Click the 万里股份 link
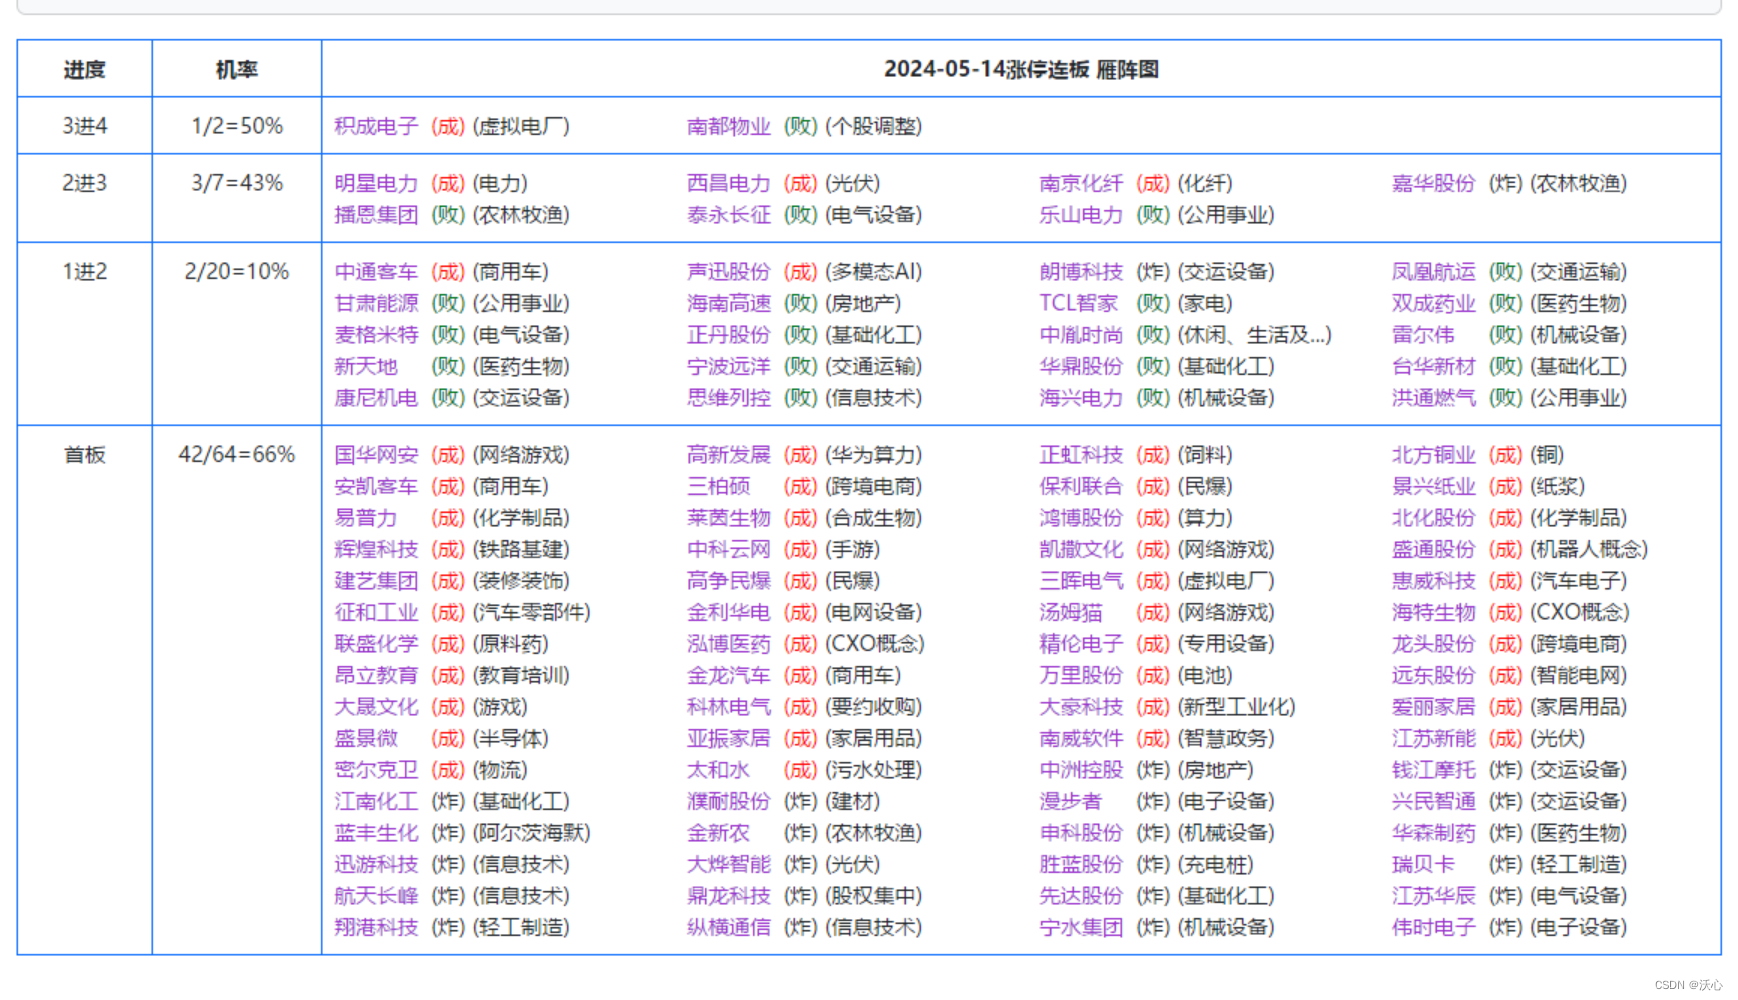Viewport: 1738px width, 1000px height. tap(1081, 676)
